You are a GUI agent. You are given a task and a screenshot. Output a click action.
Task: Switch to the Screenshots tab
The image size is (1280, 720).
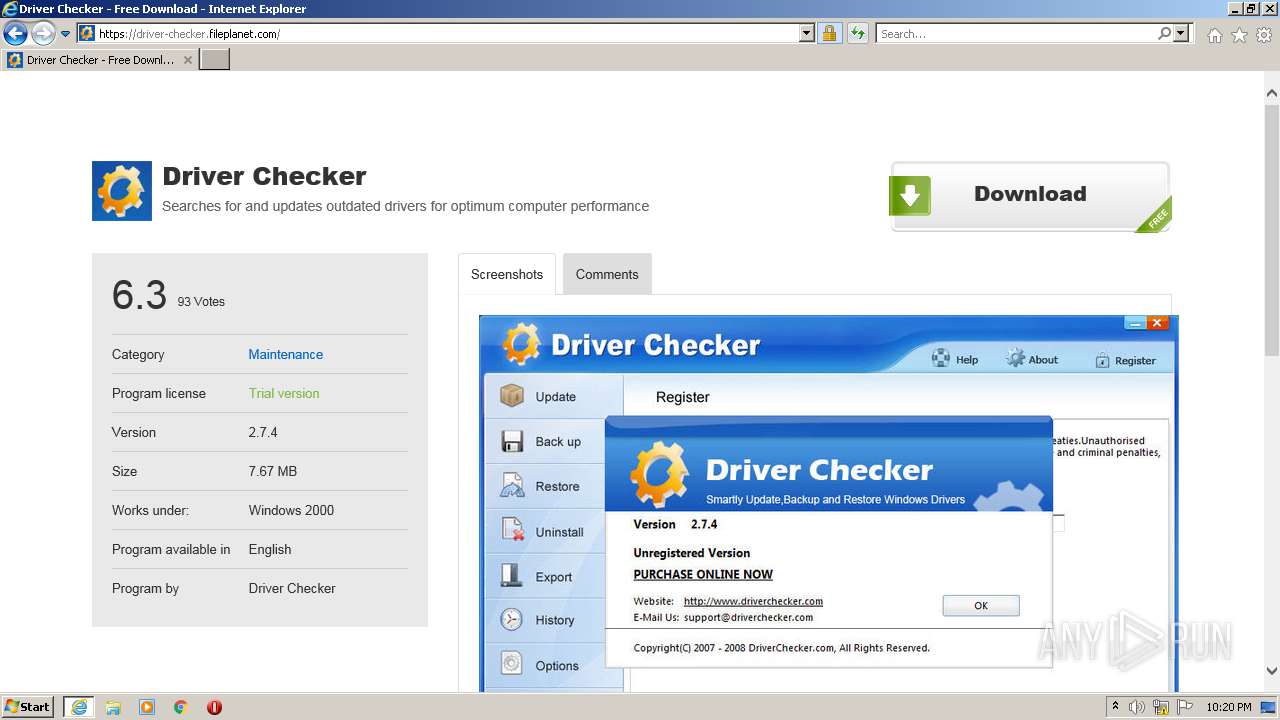[507, 274]
